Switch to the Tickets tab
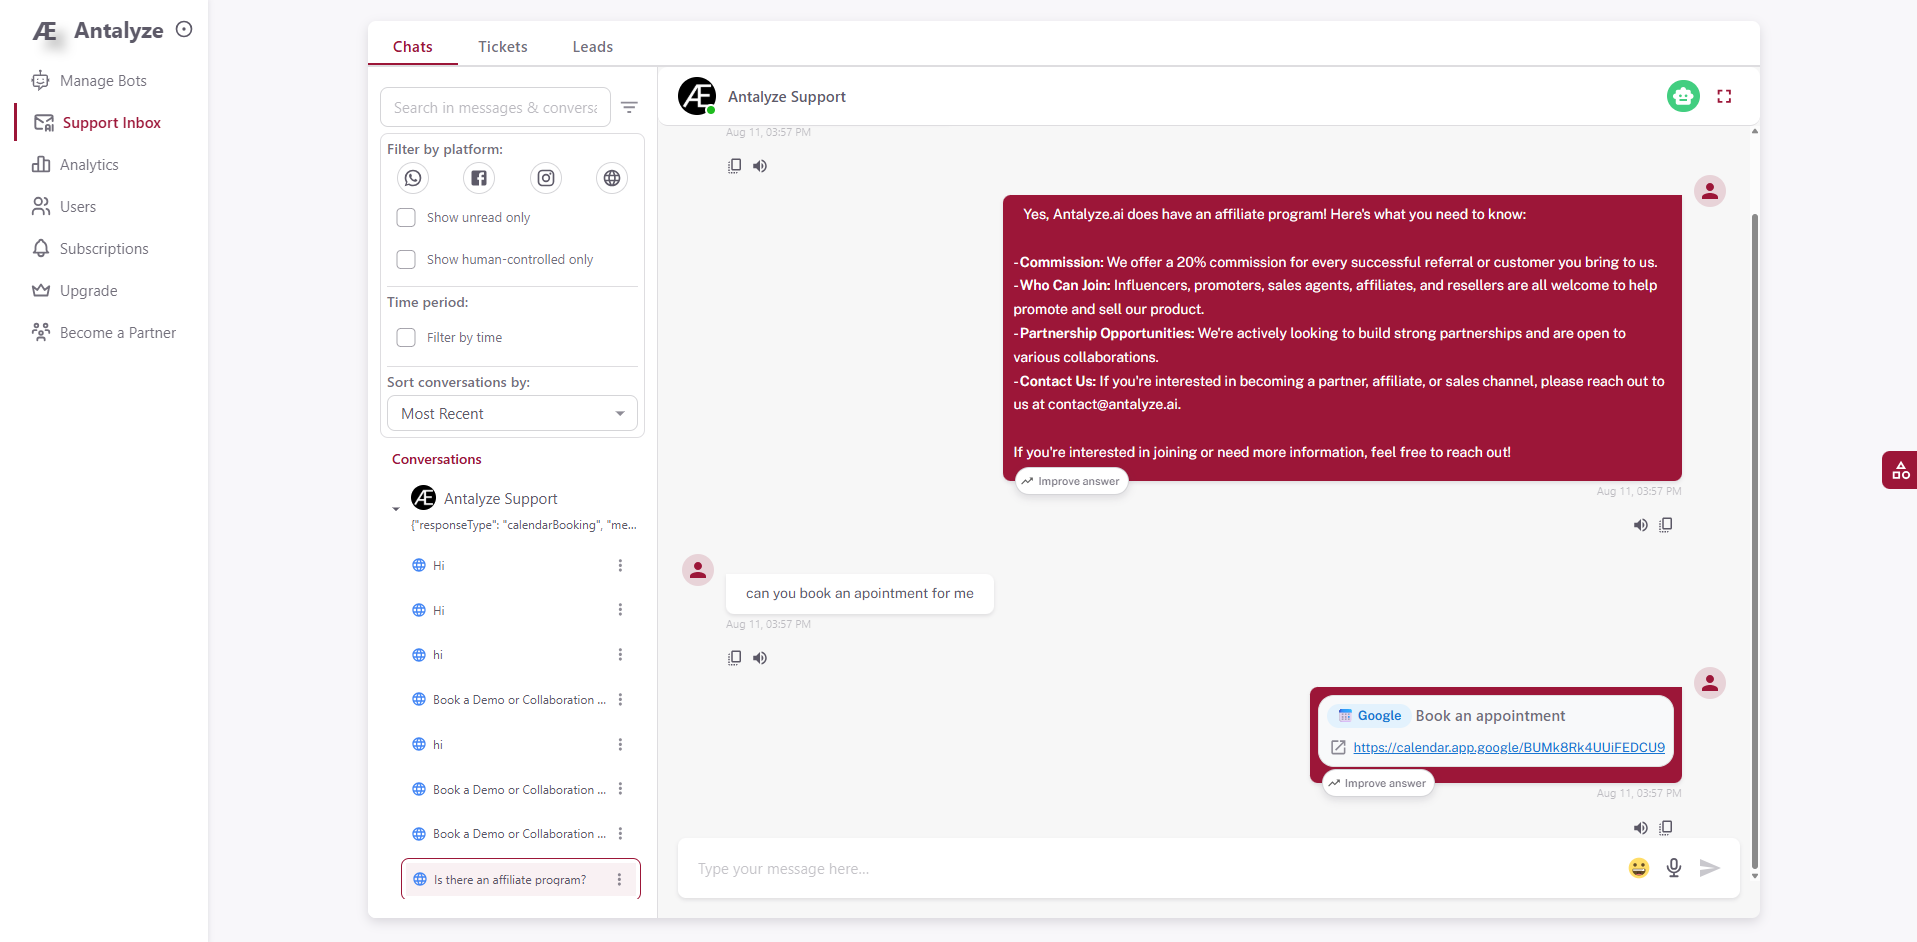The image size is (1917, 942). [x=502, y=47]
